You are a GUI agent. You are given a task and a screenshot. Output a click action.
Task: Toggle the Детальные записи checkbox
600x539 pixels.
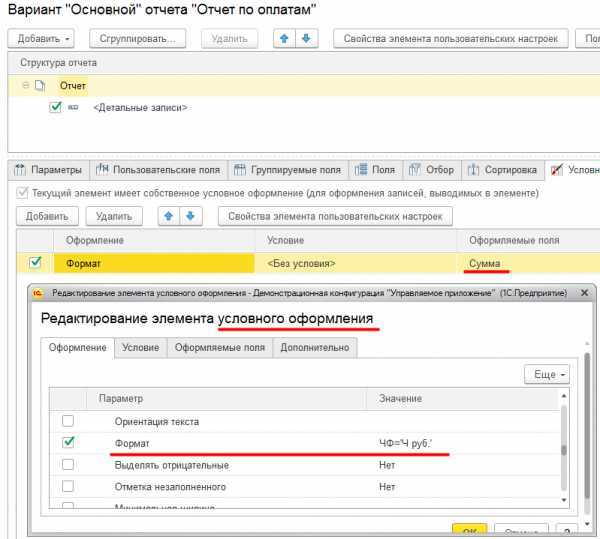pos(55,107)
